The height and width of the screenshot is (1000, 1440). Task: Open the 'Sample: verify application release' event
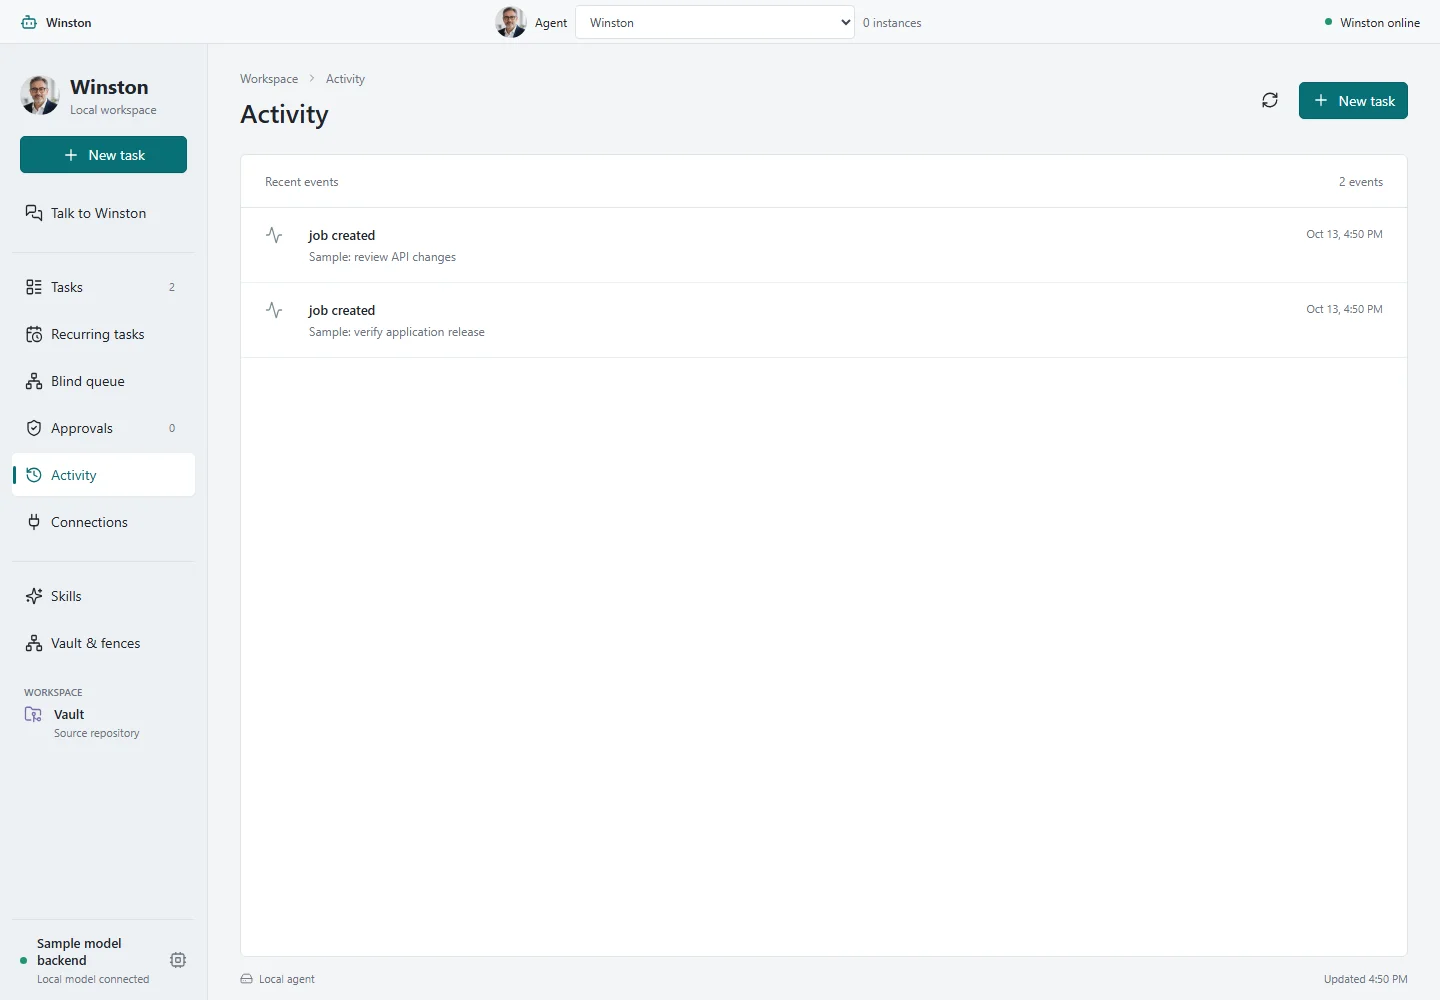point(824,320)
